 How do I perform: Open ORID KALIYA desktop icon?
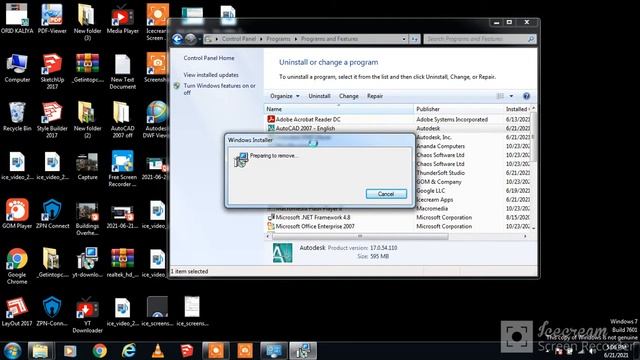[x=17, y=19]
